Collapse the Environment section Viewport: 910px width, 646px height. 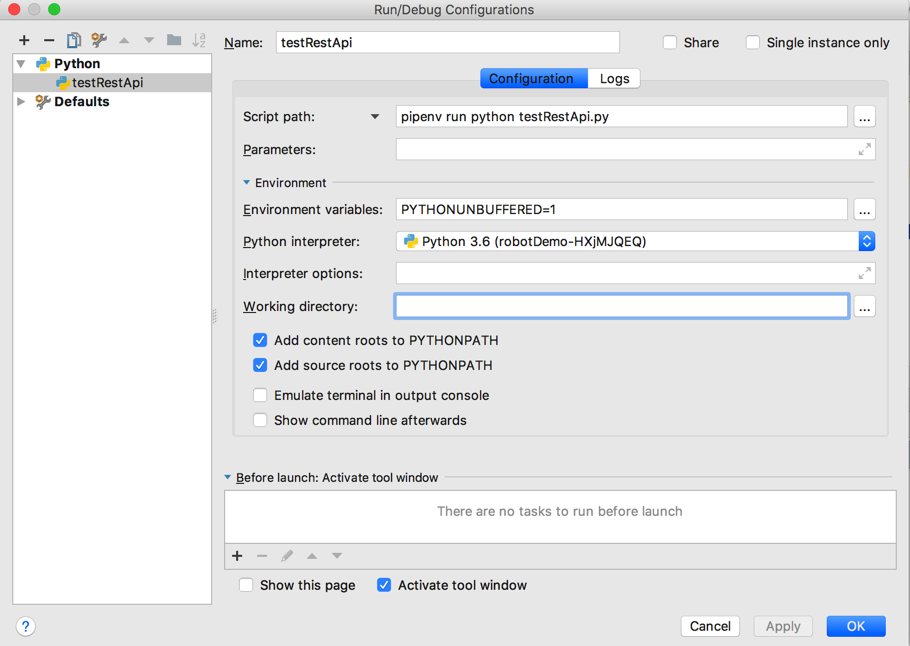(x=247, y=183)
